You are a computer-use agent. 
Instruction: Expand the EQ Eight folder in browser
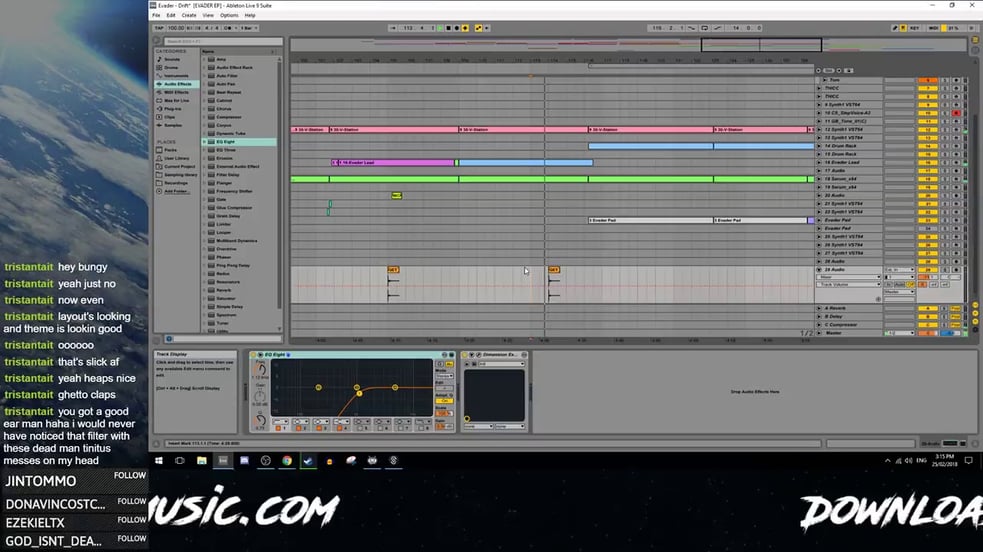pyautogui.click(x=204, y=142)
